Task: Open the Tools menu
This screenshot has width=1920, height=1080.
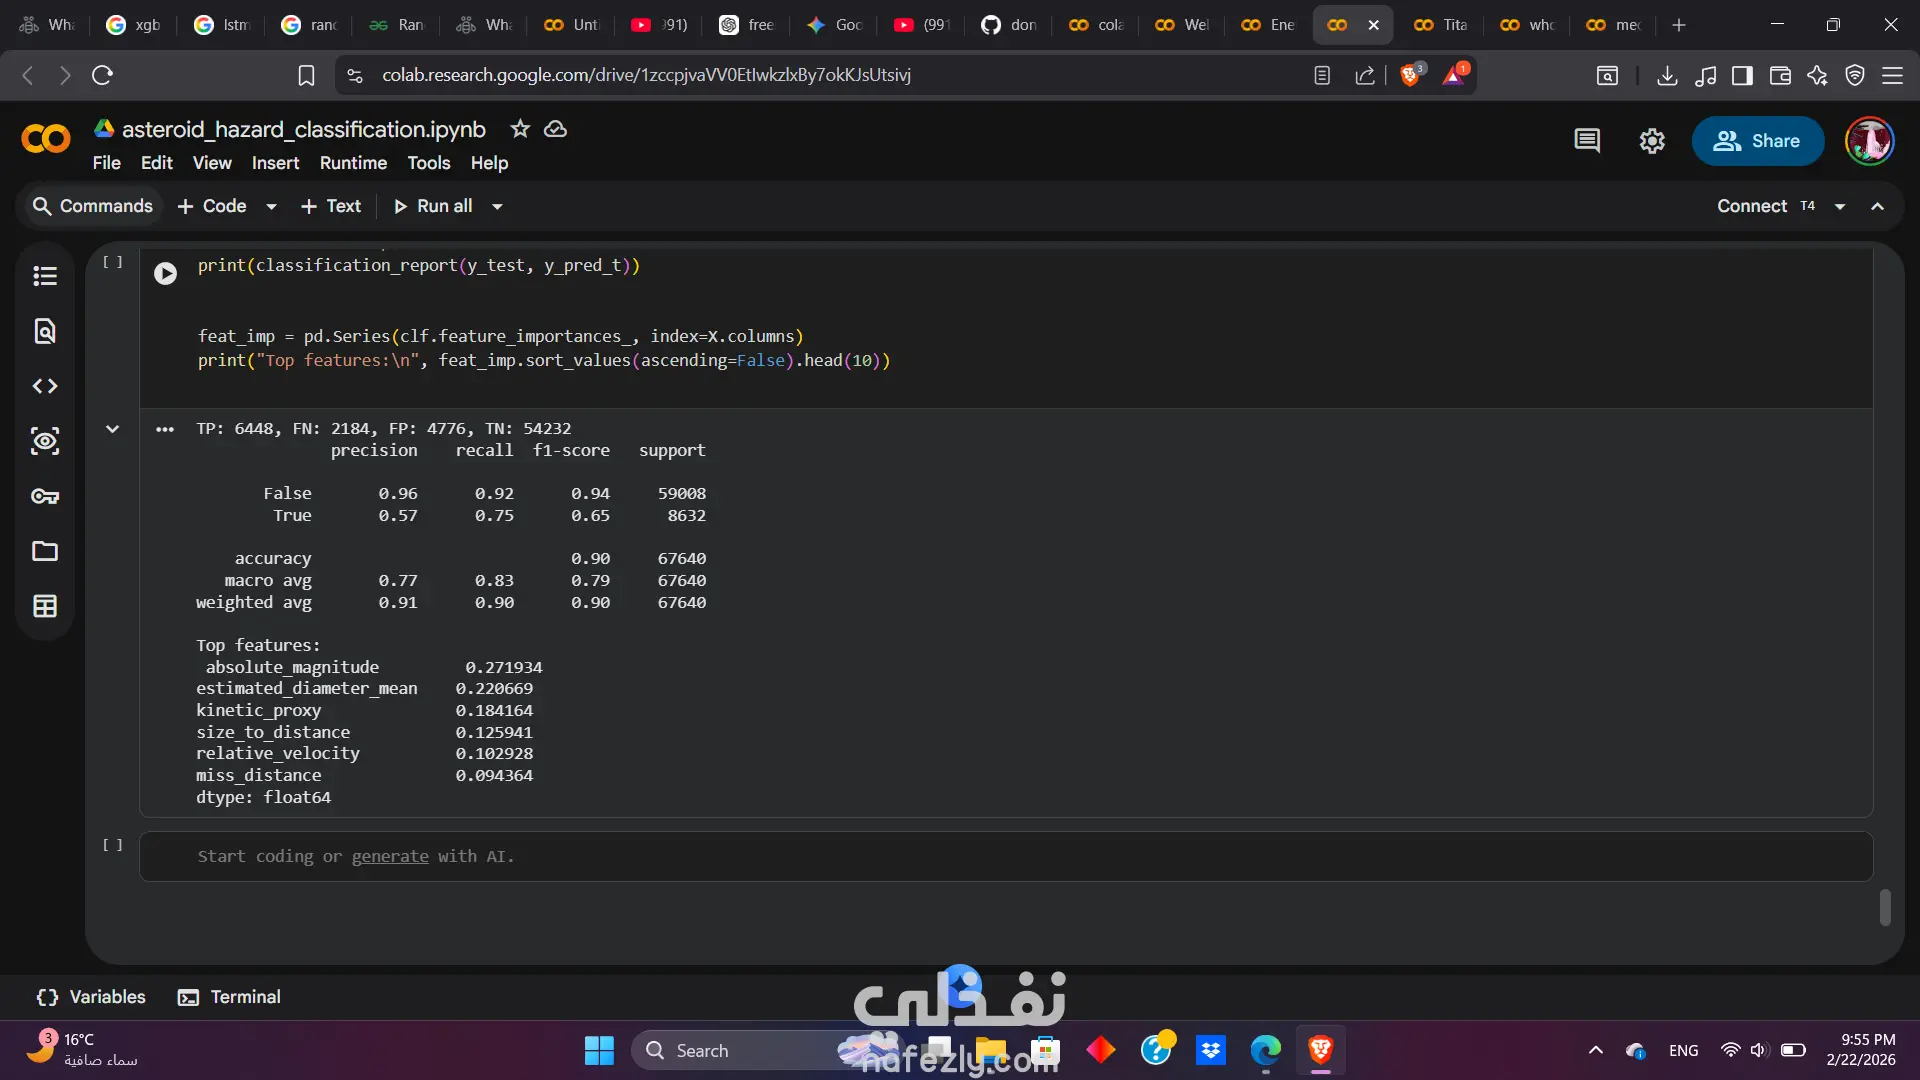Action: (428, 163)
